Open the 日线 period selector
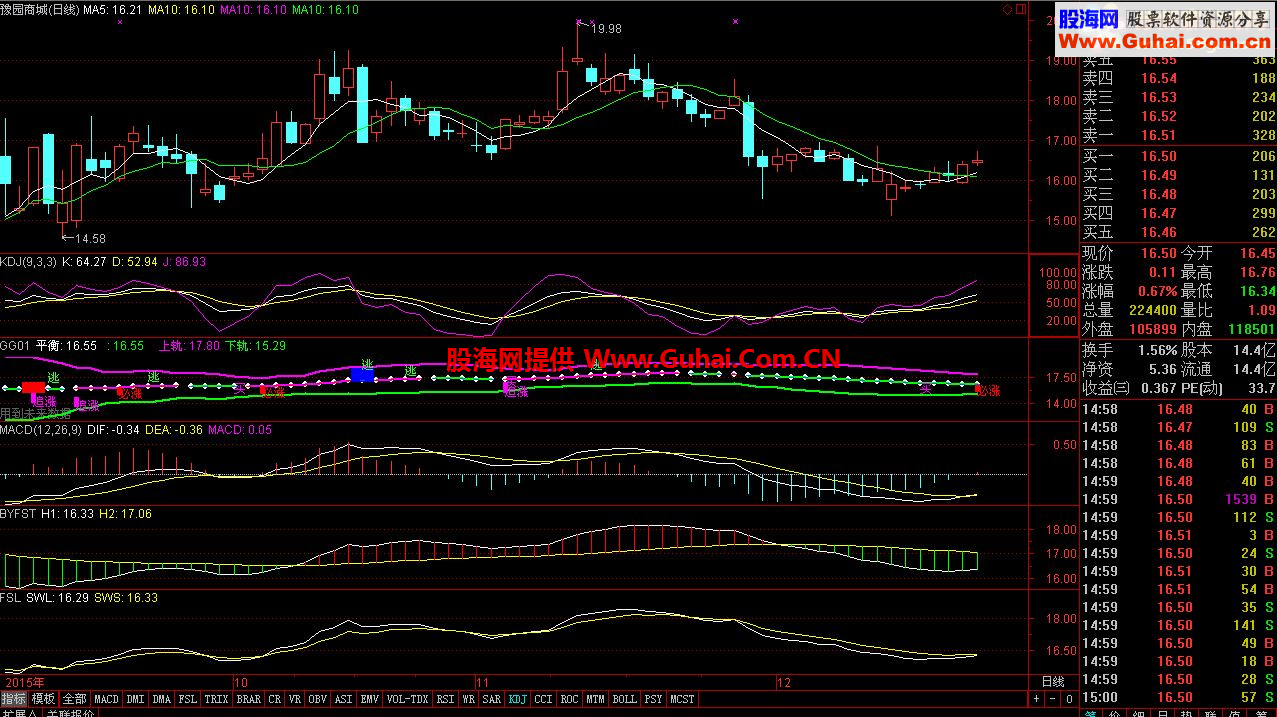The image size is (1277, 717). coord(1053,681)
